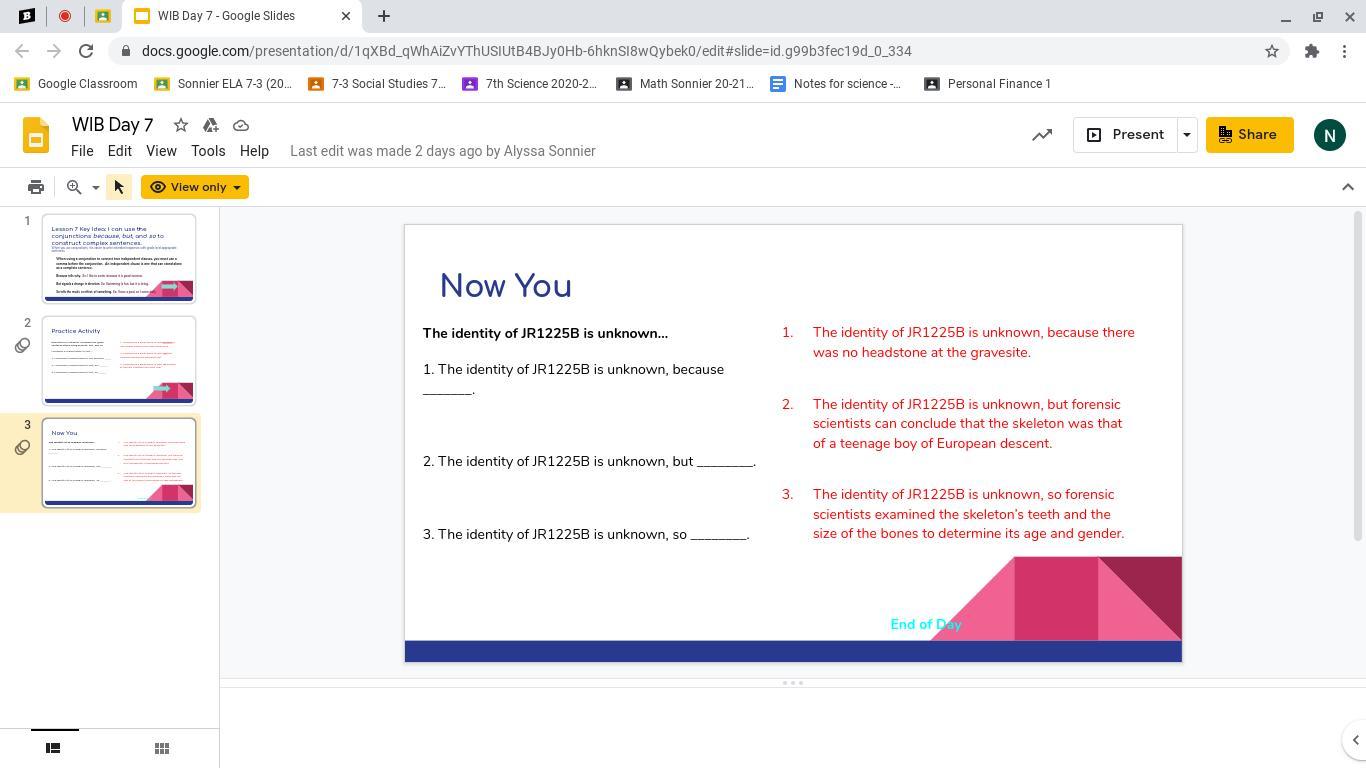
Task: Open last edit version history link
Action: click(x=443, y=151)
